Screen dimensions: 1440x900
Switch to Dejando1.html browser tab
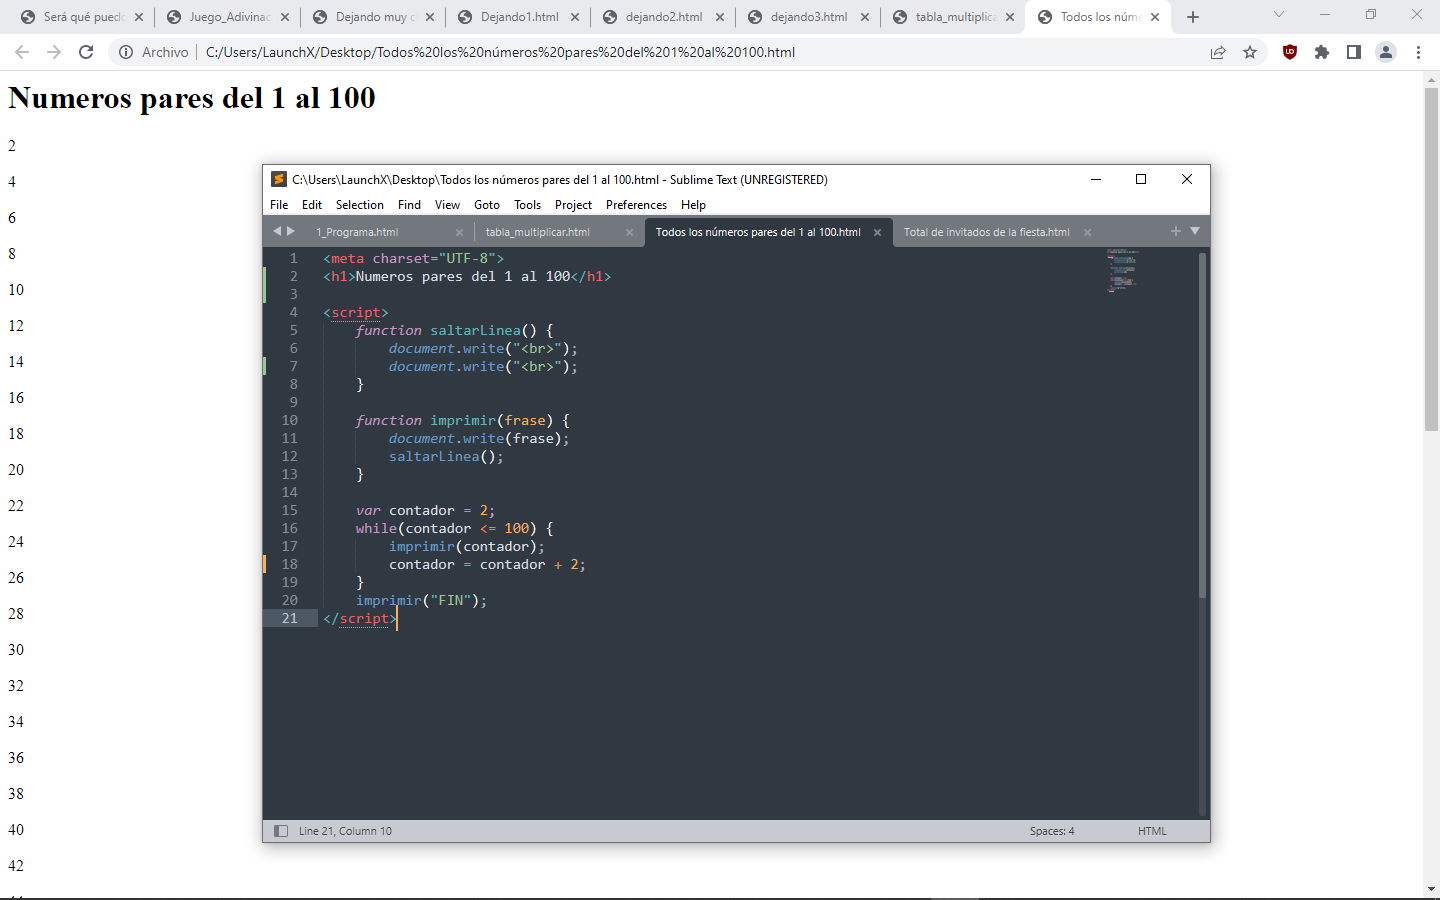pyautogui.click(x=519, y=17)
